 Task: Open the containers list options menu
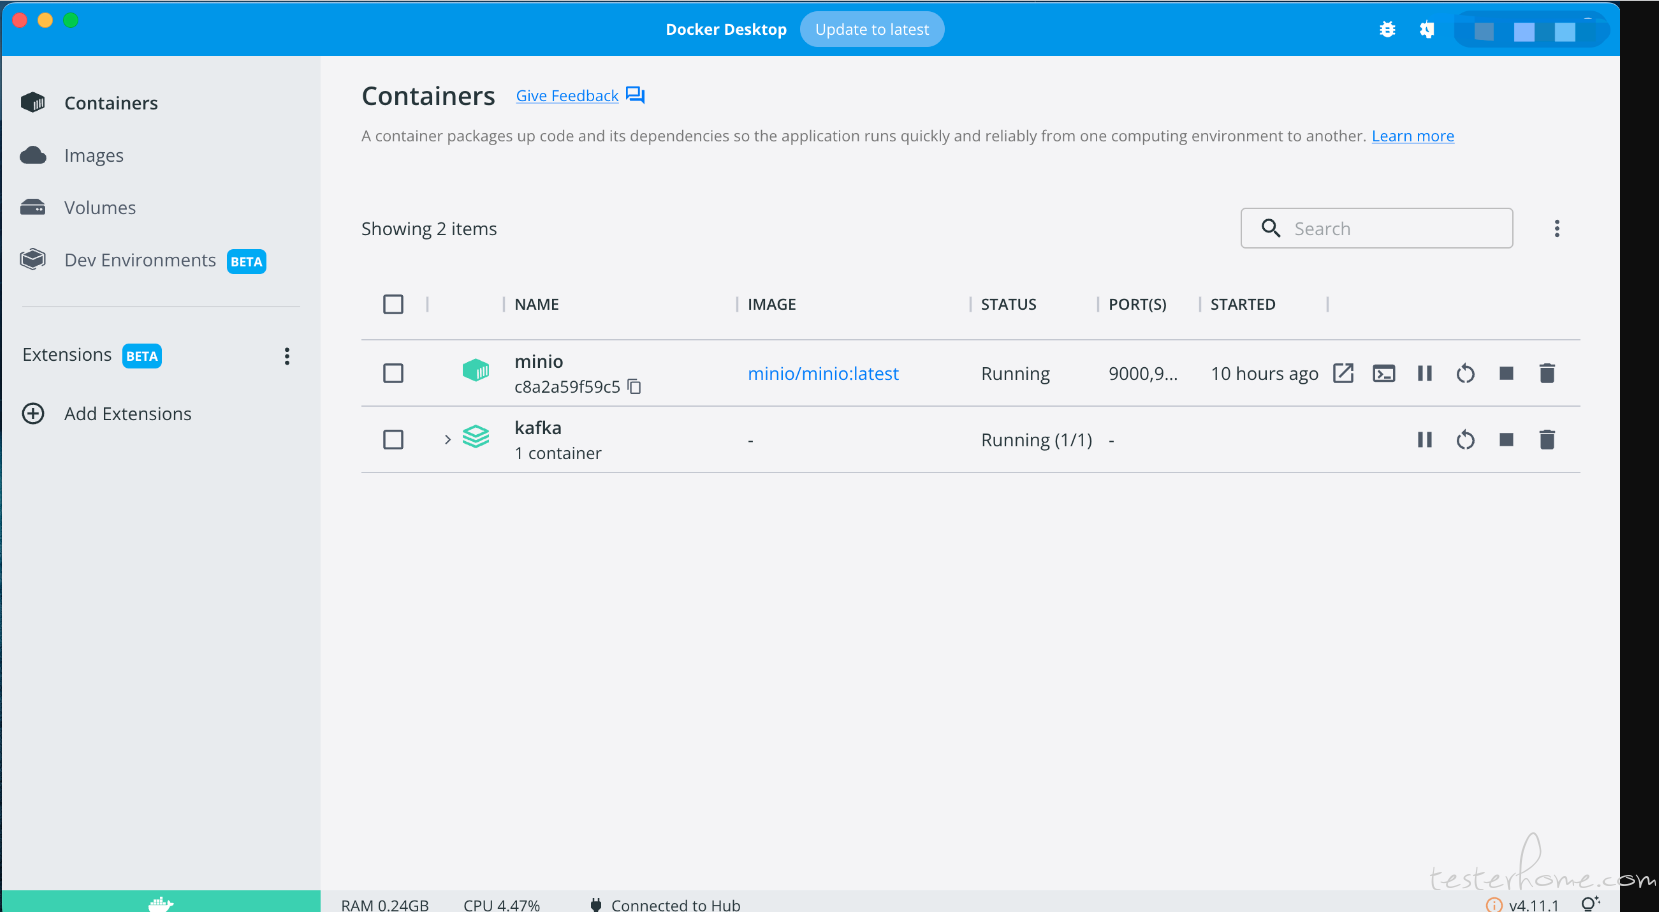pos(1557,228)
